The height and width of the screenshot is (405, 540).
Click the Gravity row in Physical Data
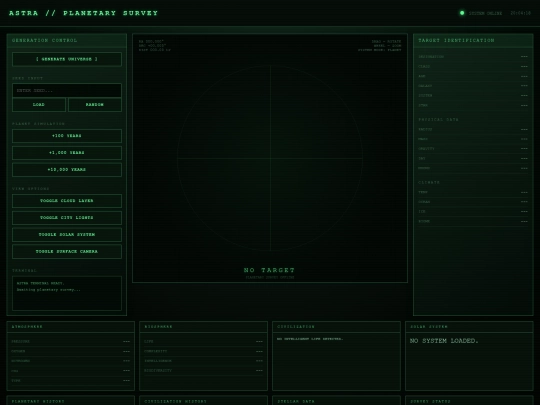point(473,149)
